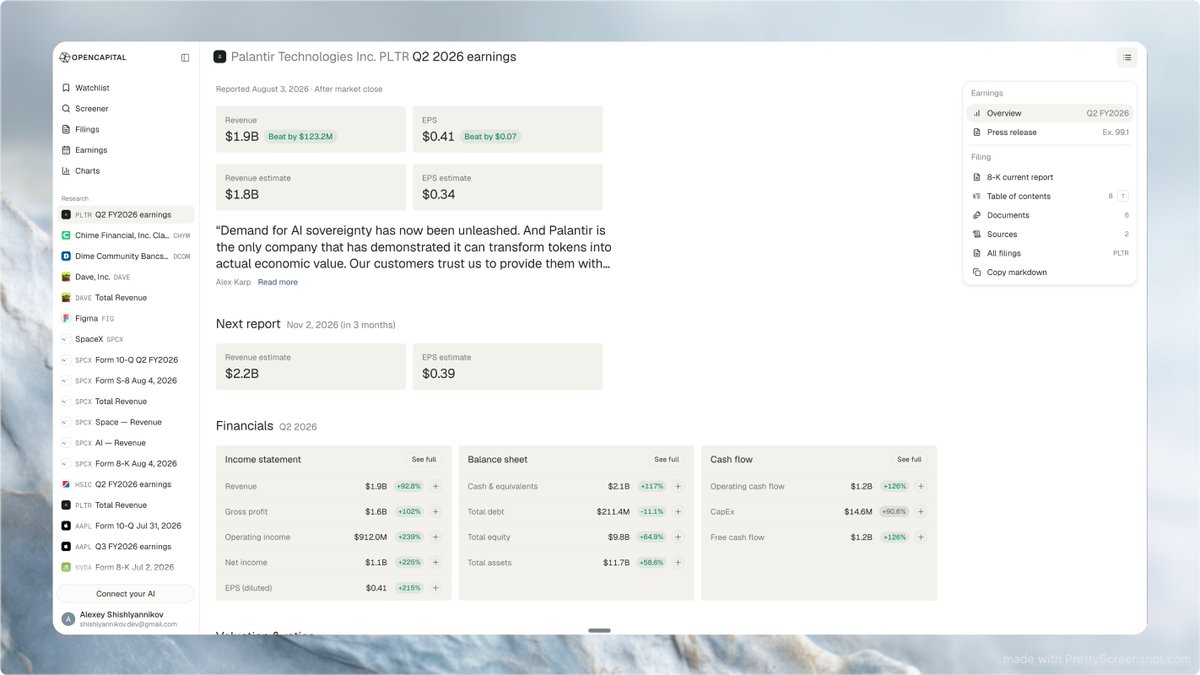This screenshot has height=675, width=1200.
Task: Click the plus icon on the Total equity row
Action: coord(678,537)
